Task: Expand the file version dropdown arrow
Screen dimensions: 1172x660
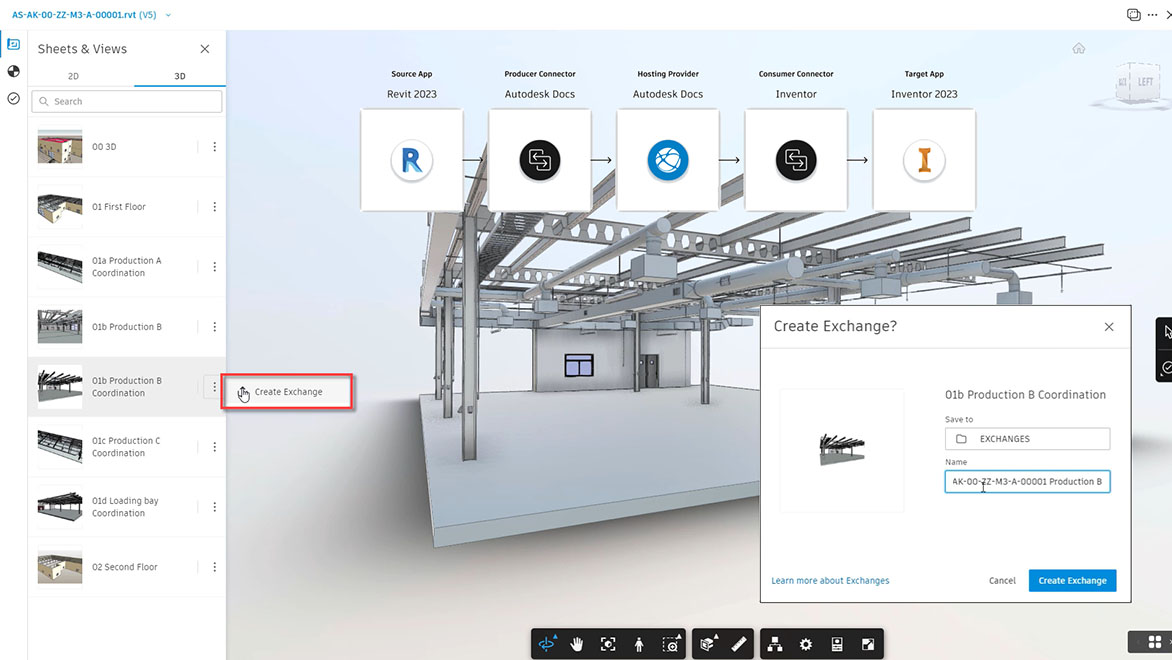Action: (168, 15)
